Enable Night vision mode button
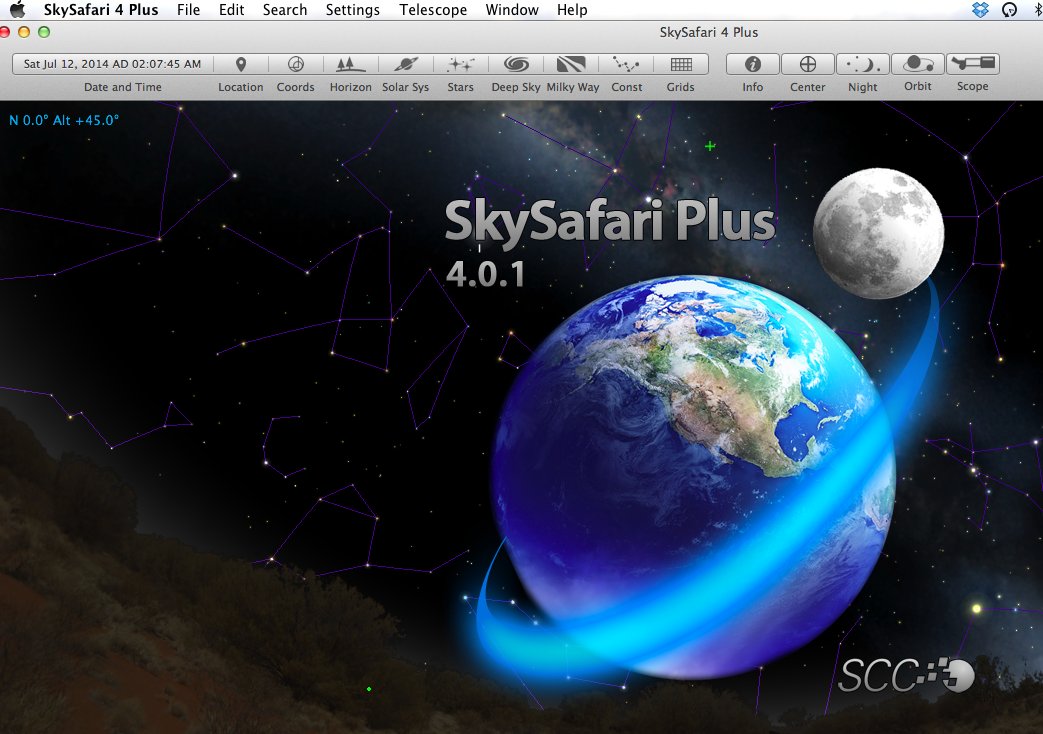Viewport: 1043px width, 734px height. 863,64
